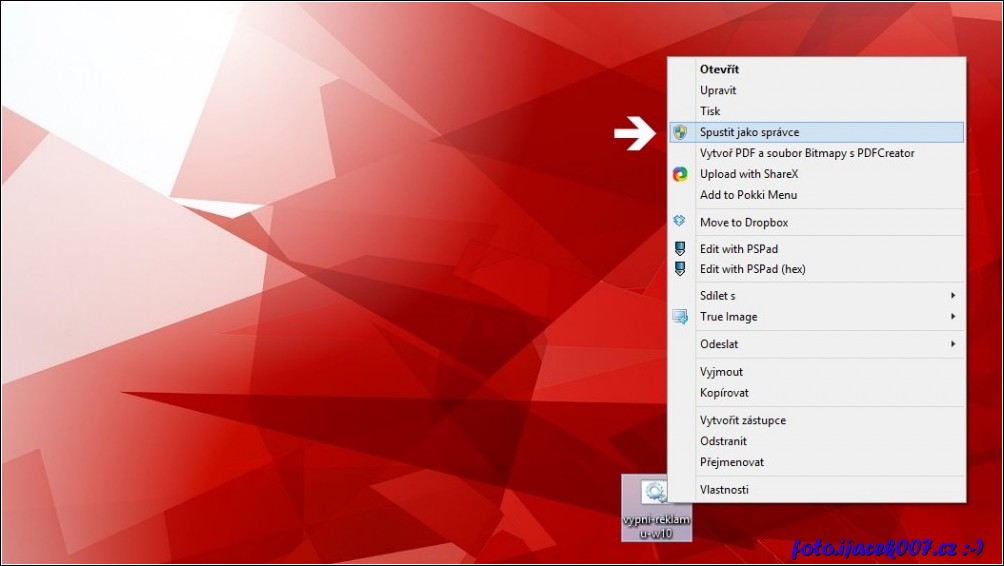Select Add to Pokki Menu
The image size is (1004, 566).
coord(748,195)
